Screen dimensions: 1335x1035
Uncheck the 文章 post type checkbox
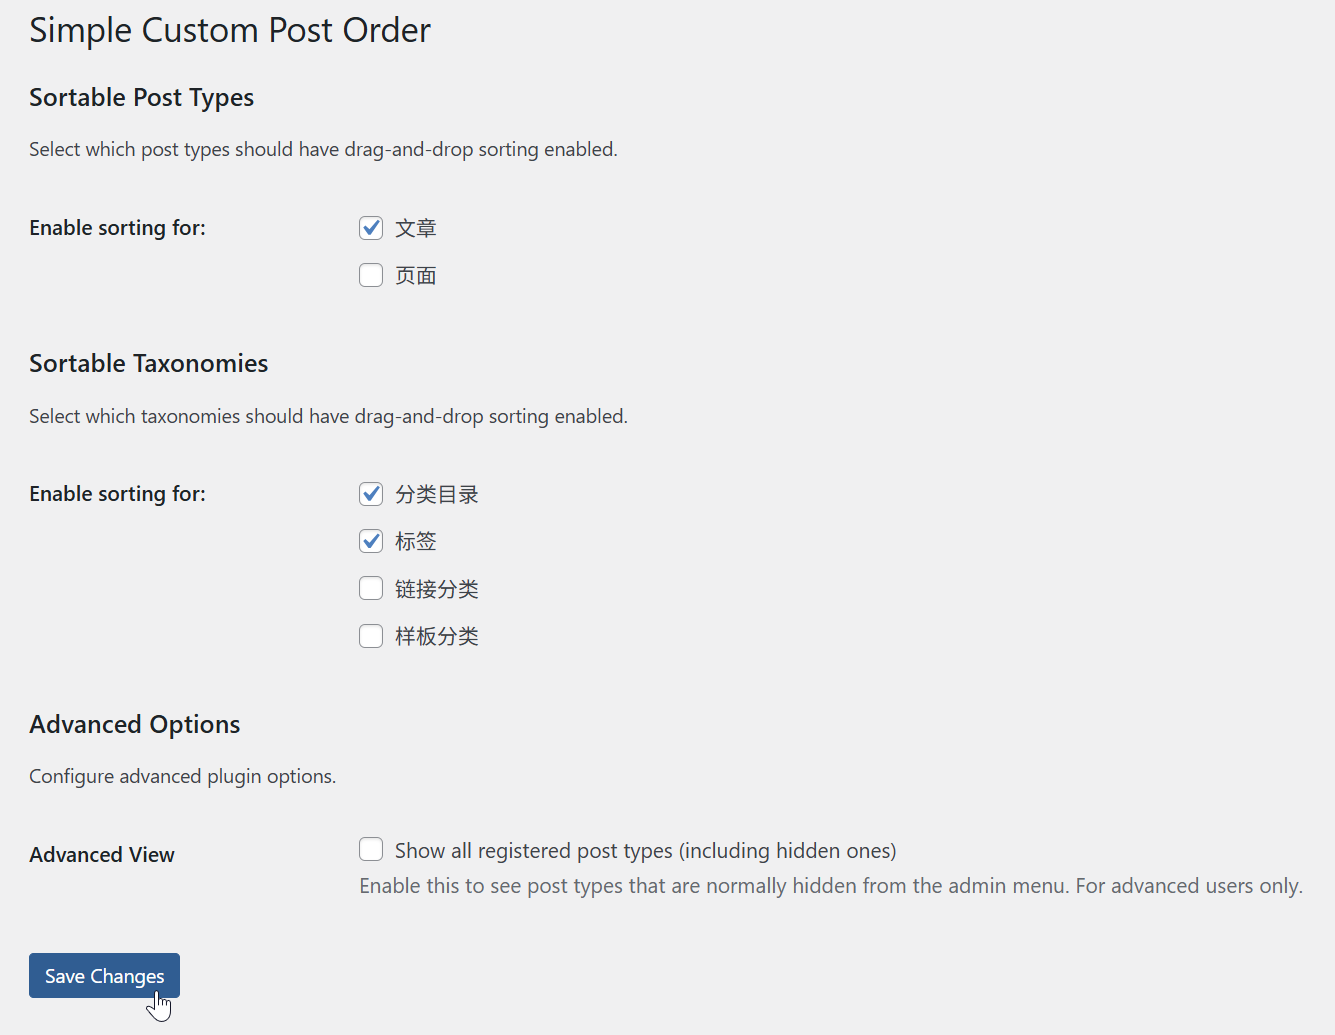(371, 228)
